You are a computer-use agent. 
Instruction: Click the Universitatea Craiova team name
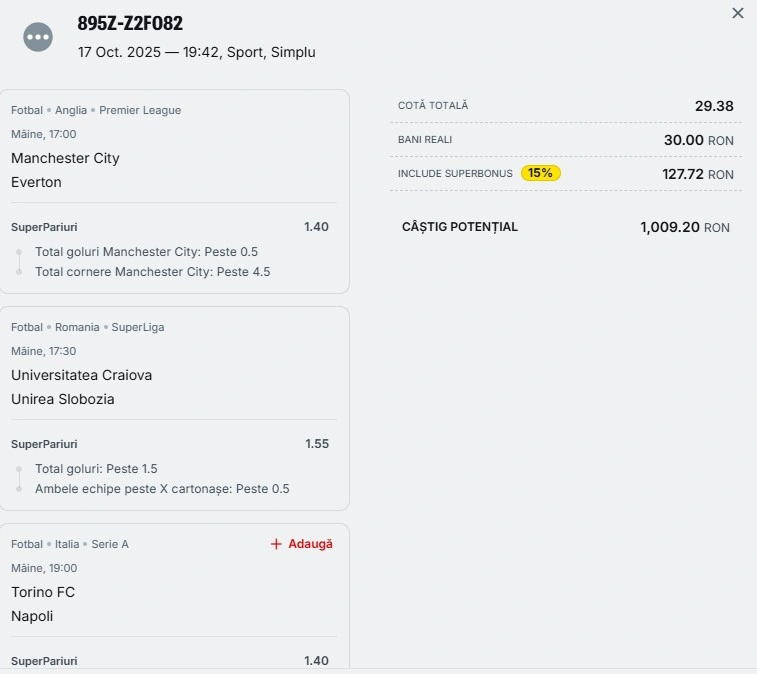click(81, 375)
